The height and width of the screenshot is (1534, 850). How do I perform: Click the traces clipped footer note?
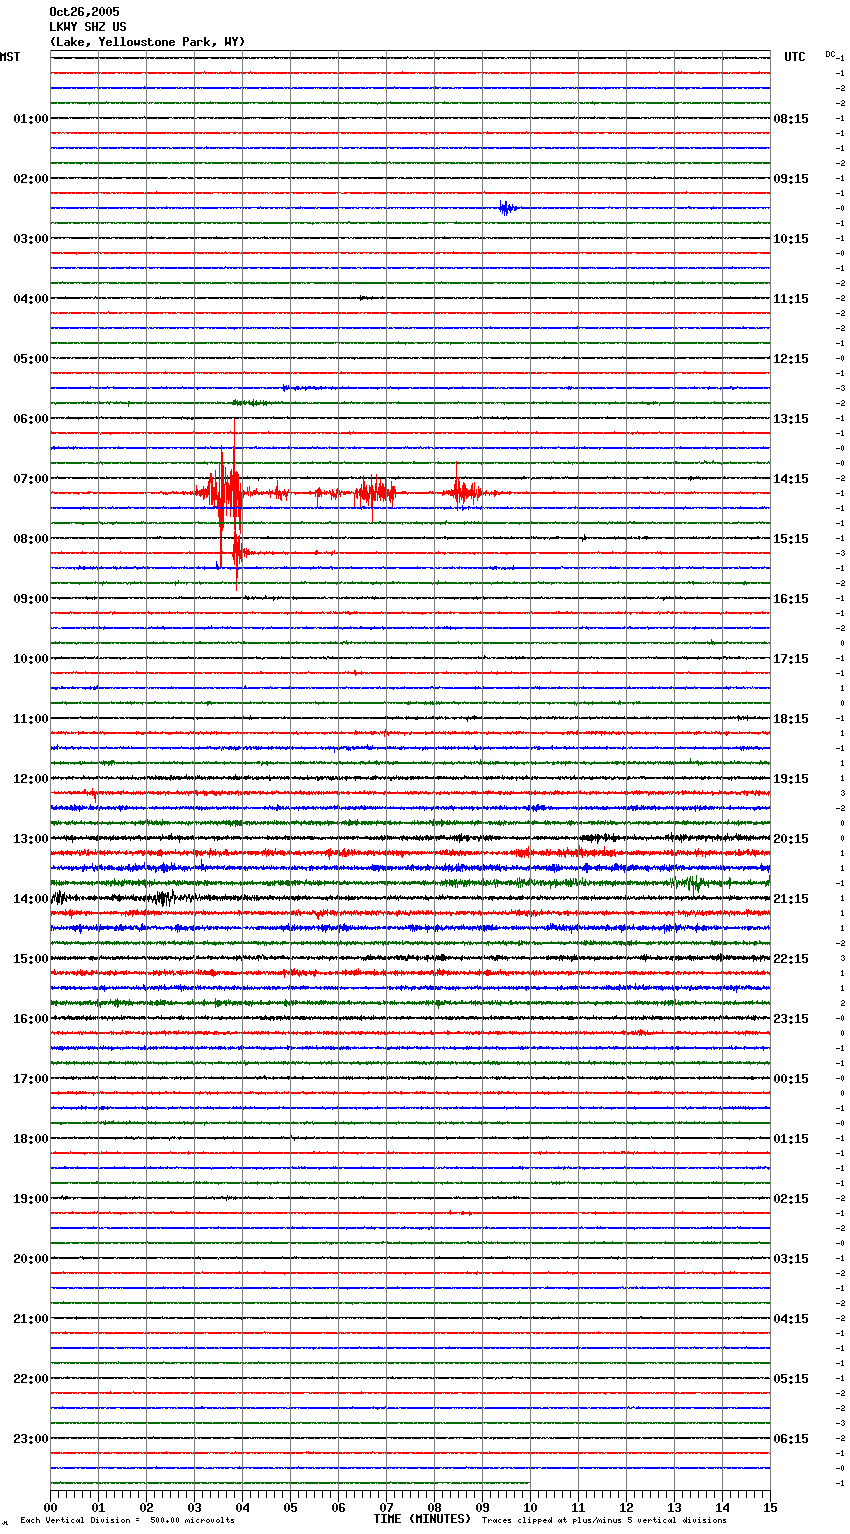[x=604, y=1521]
